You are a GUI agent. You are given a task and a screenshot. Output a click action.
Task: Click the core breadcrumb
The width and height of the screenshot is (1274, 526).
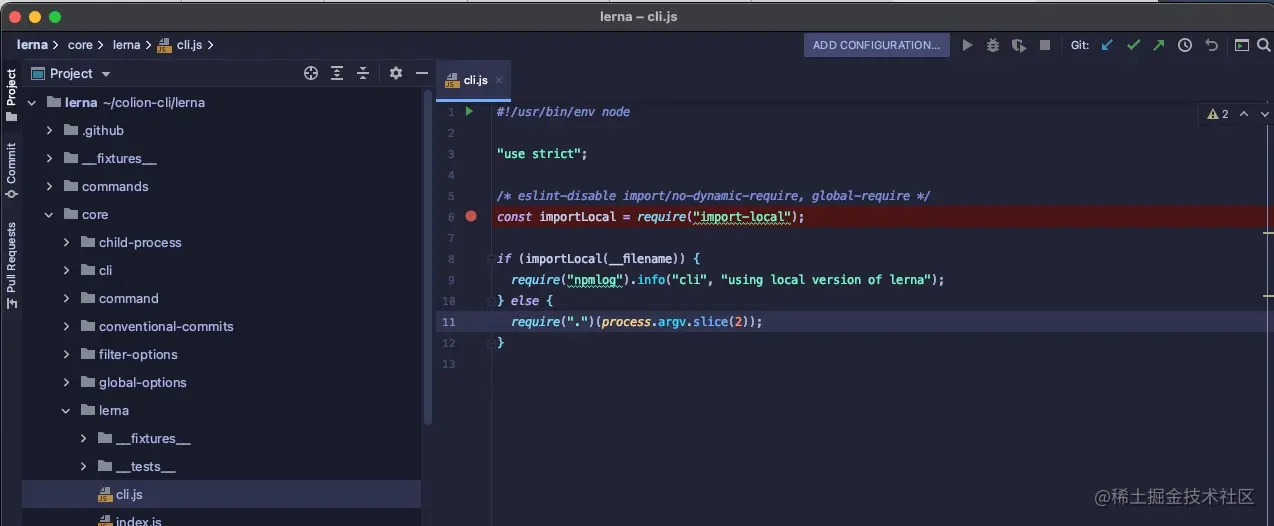click(80, 45)
